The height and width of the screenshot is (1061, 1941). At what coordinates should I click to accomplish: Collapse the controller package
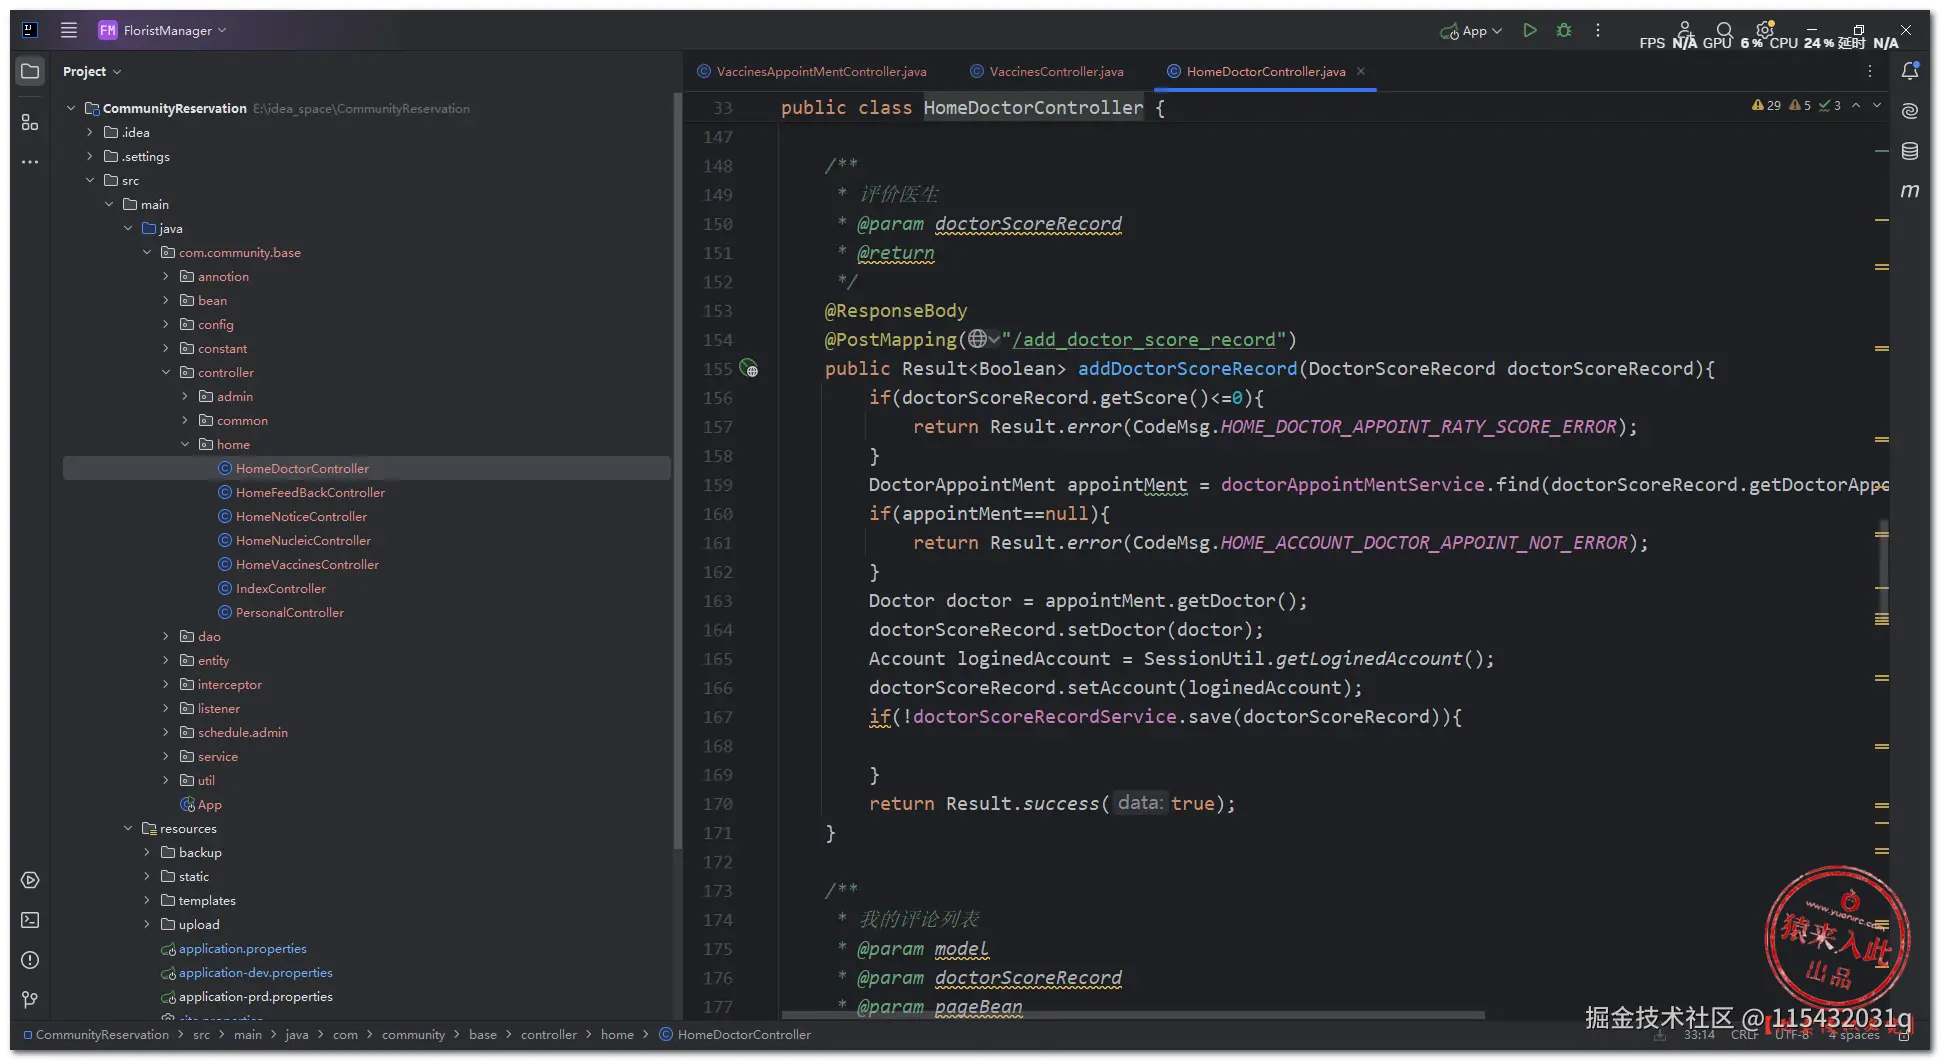coord(166,372)
